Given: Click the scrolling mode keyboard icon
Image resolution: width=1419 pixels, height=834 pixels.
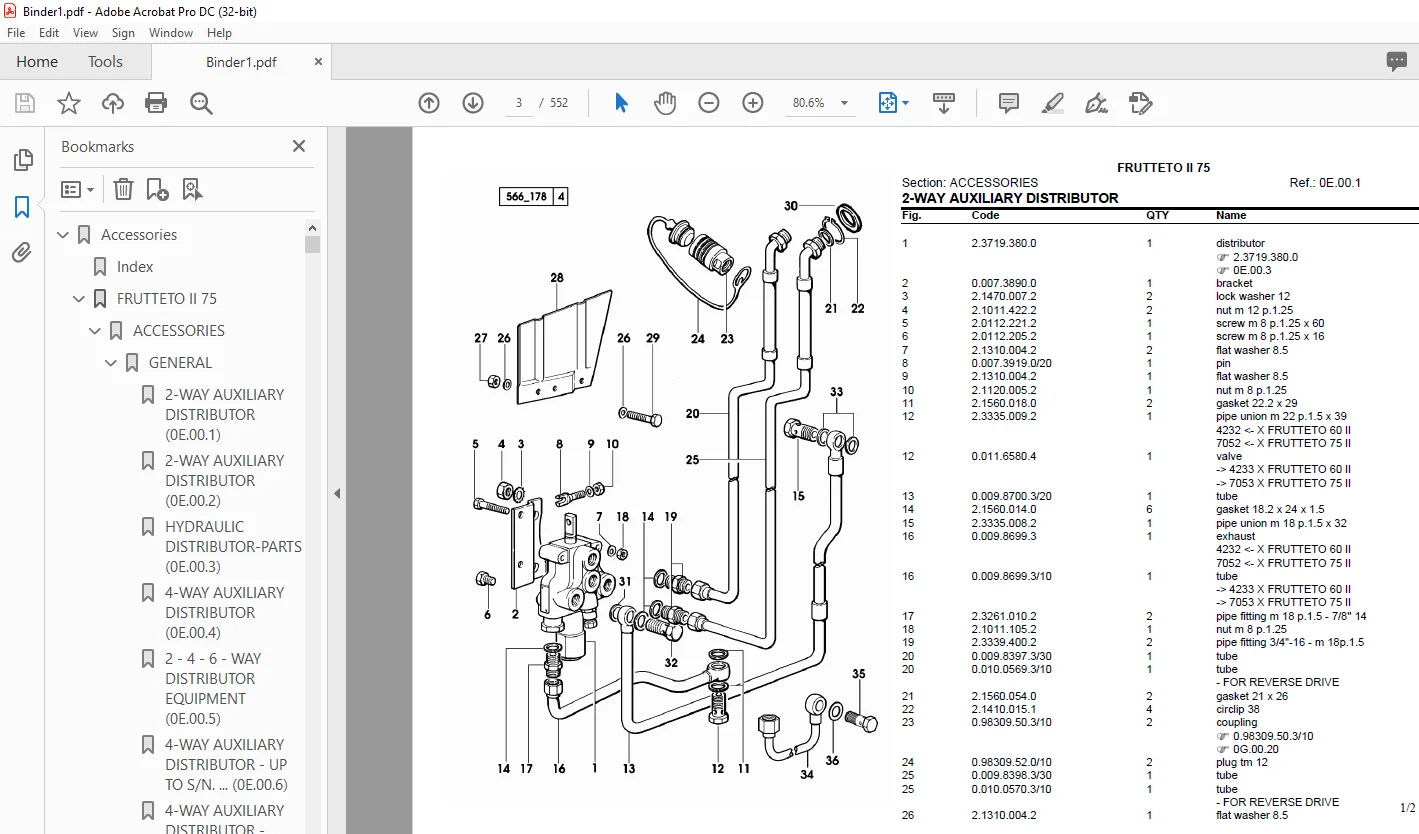Looking at the screenshot, I should (944, 103).
